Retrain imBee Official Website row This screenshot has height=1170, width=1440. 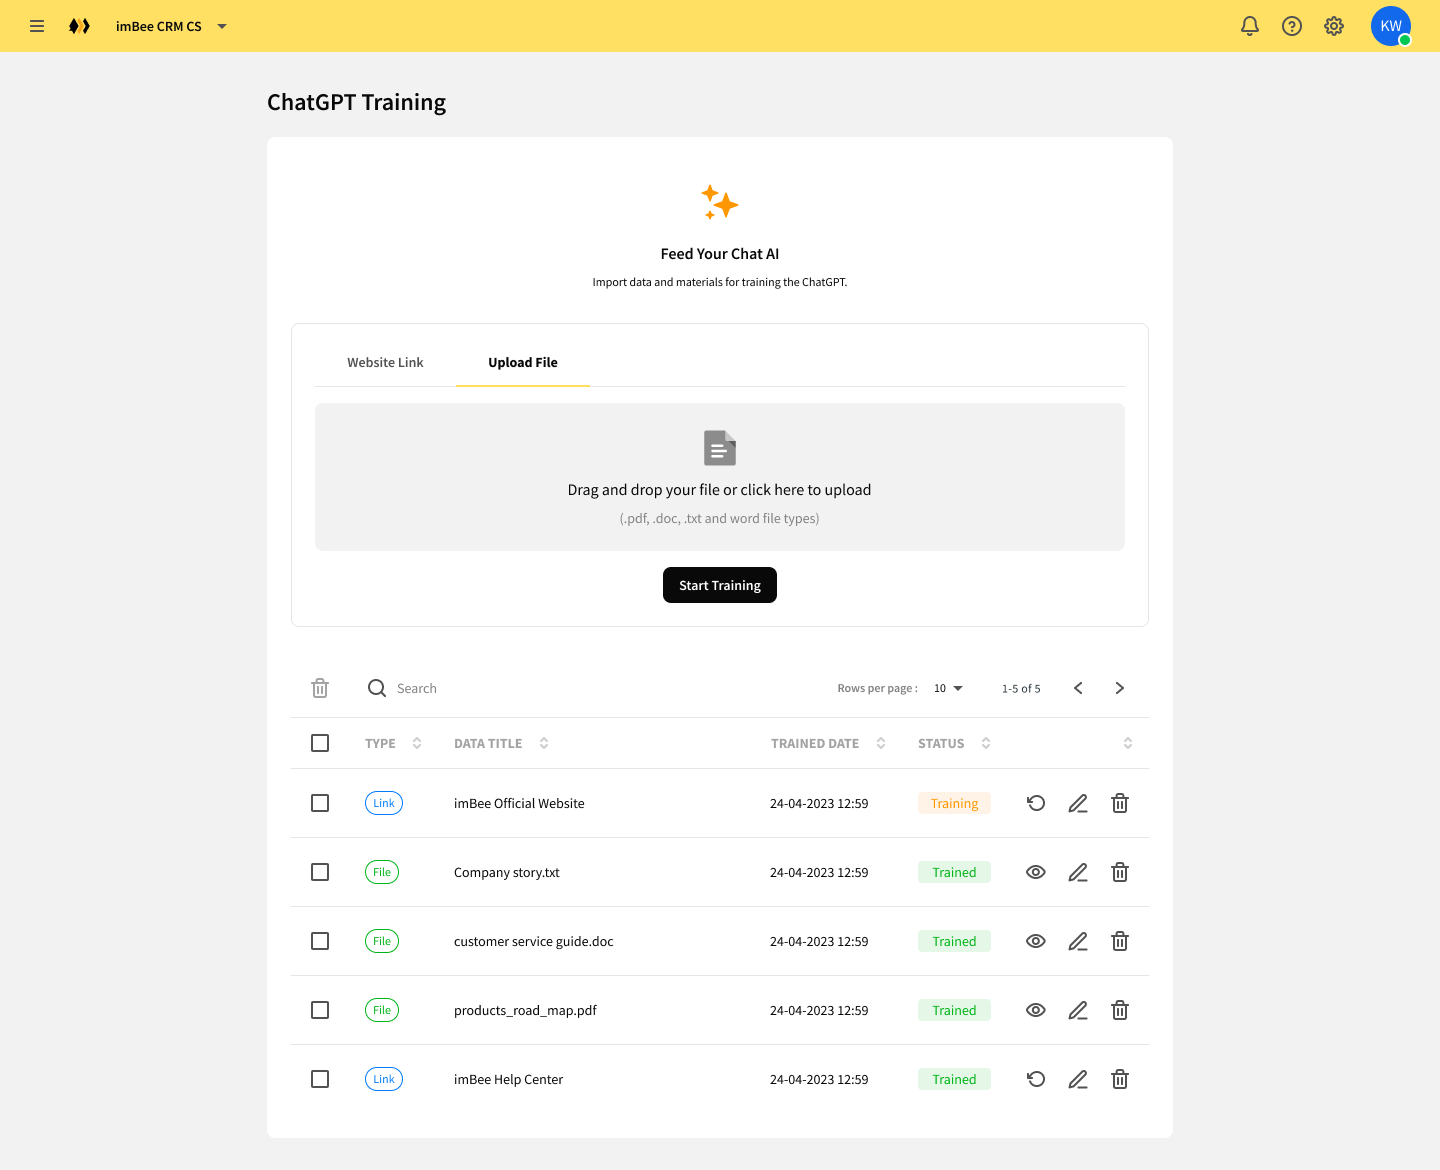click(x=1036, y=803)
